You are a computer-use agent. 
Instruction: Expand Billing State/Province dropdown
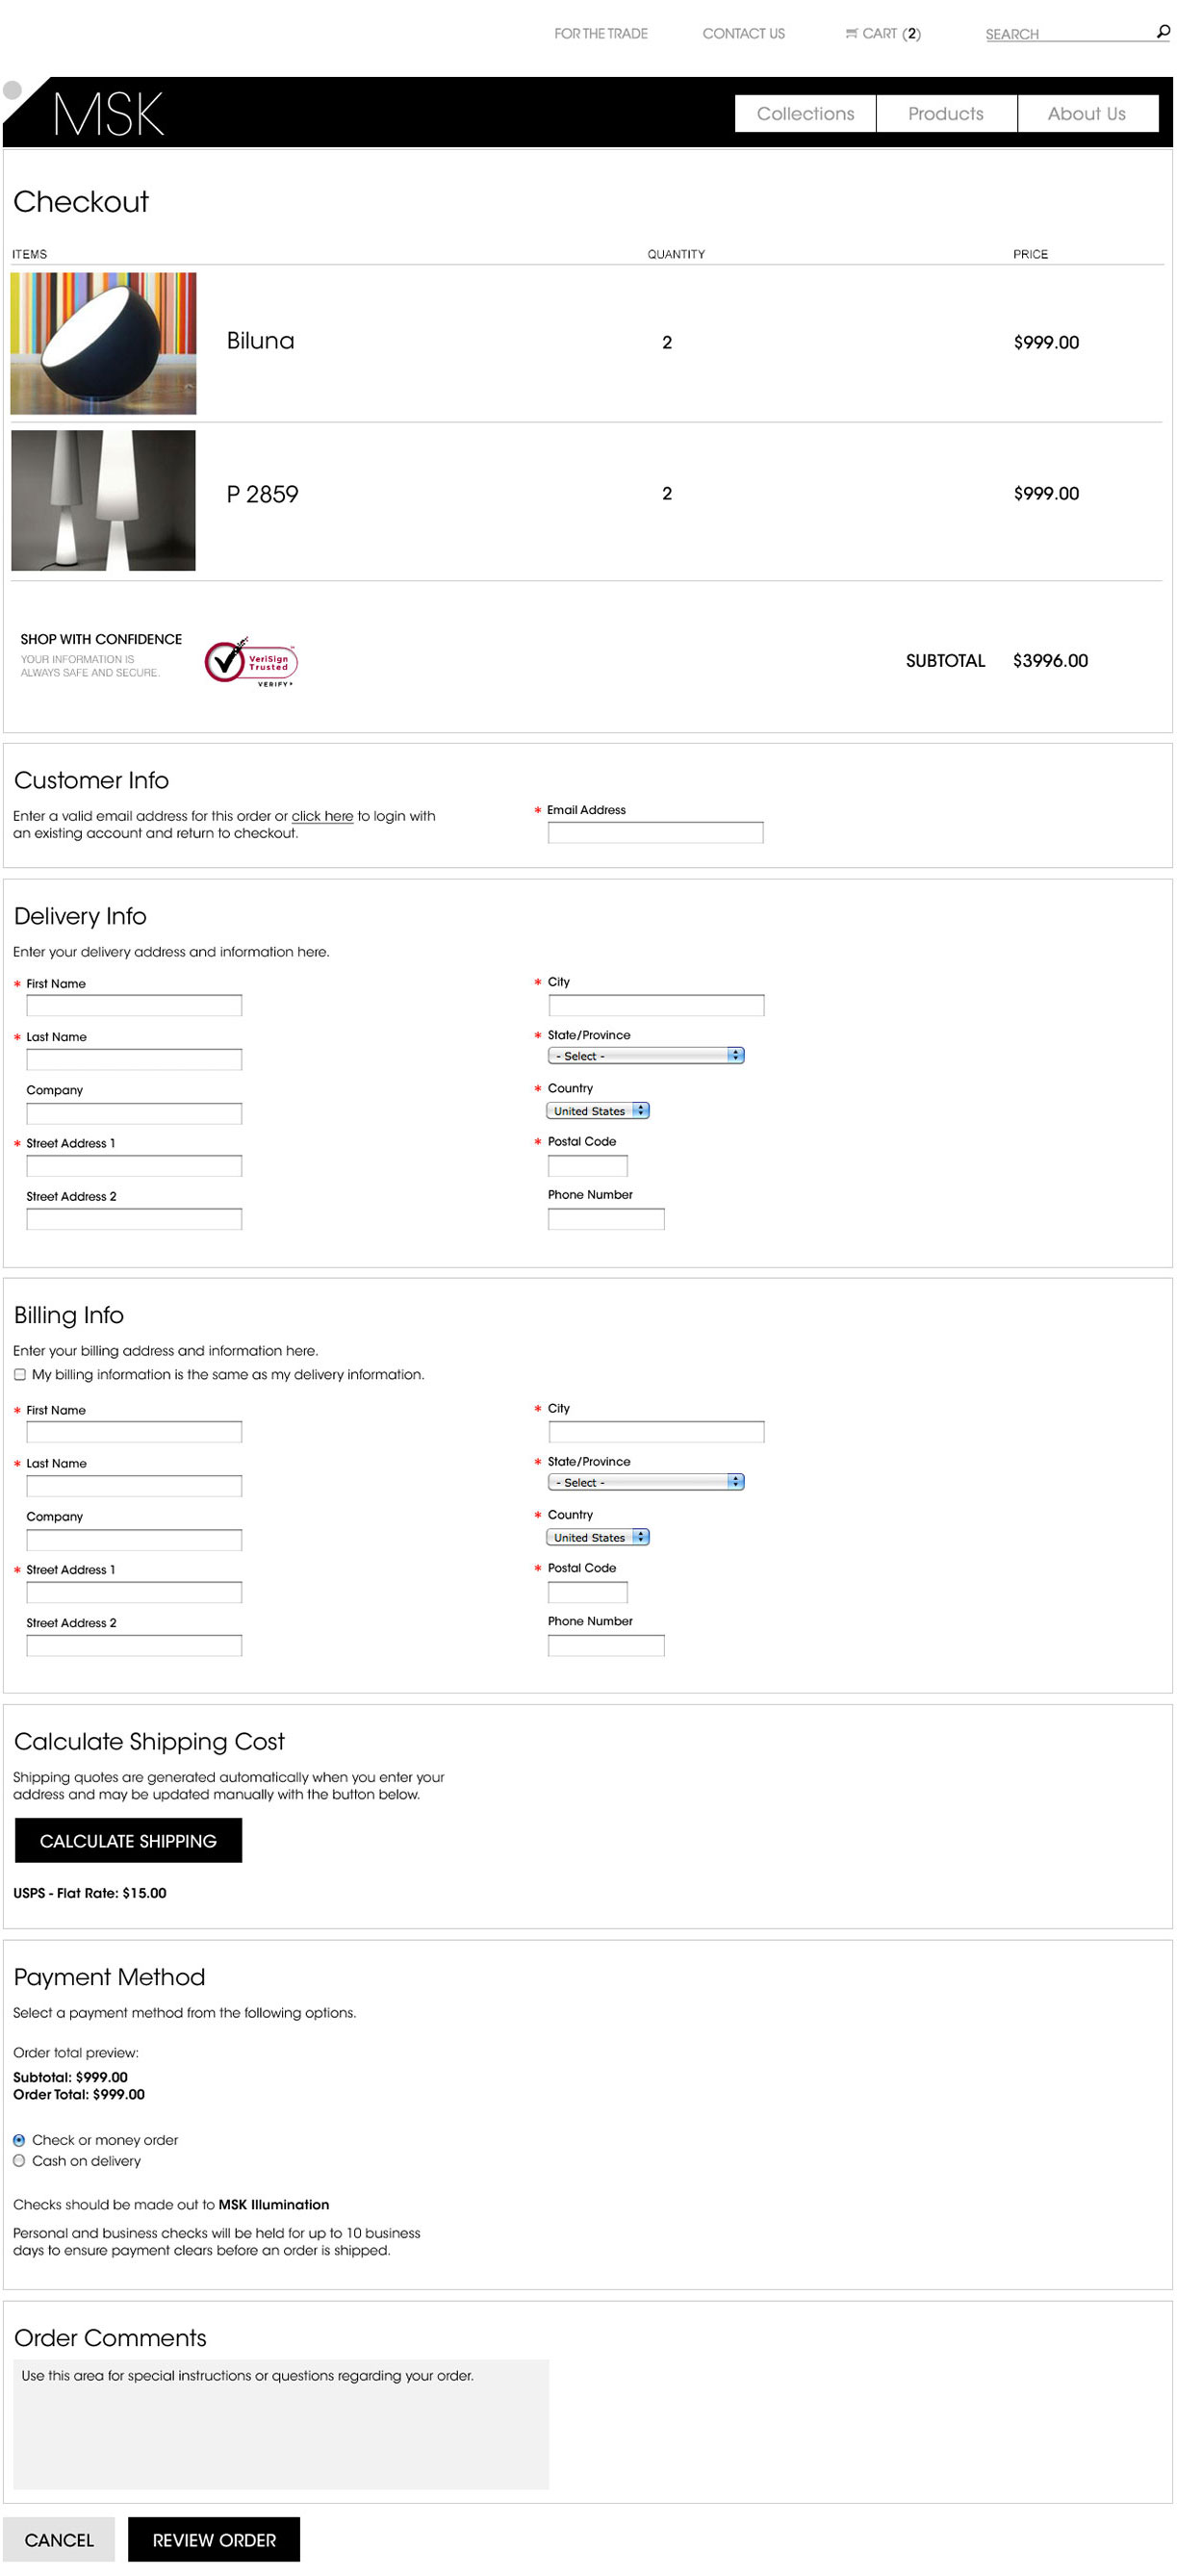tap(645, 1481)
